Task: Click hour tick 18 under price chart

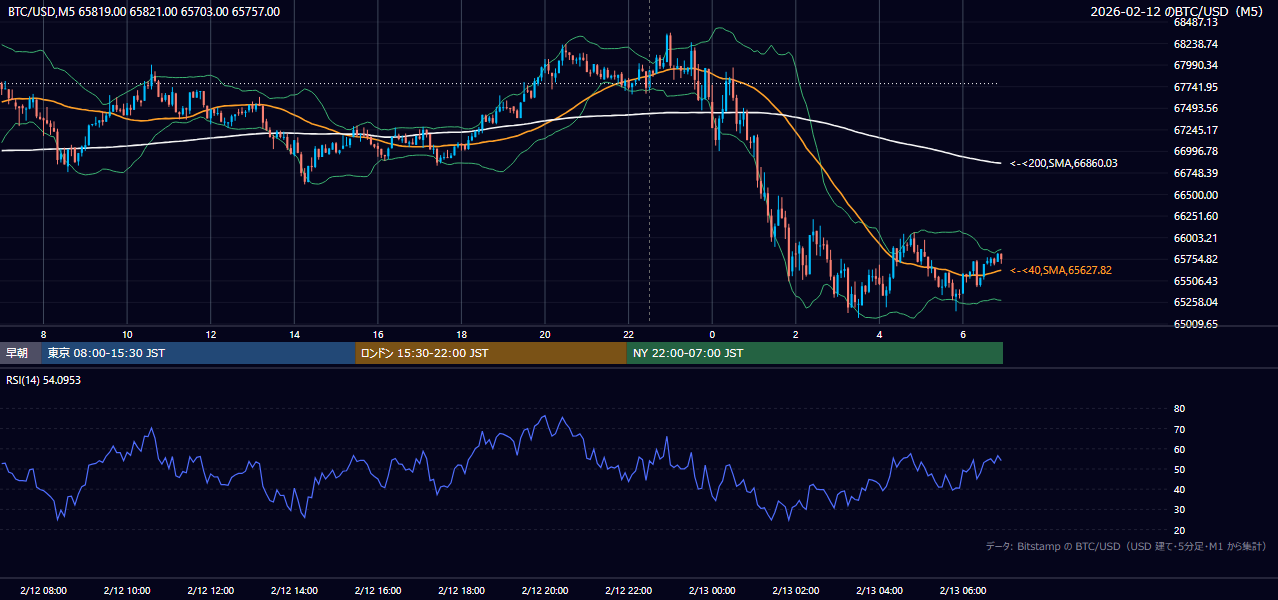Action: pos(461,334)
